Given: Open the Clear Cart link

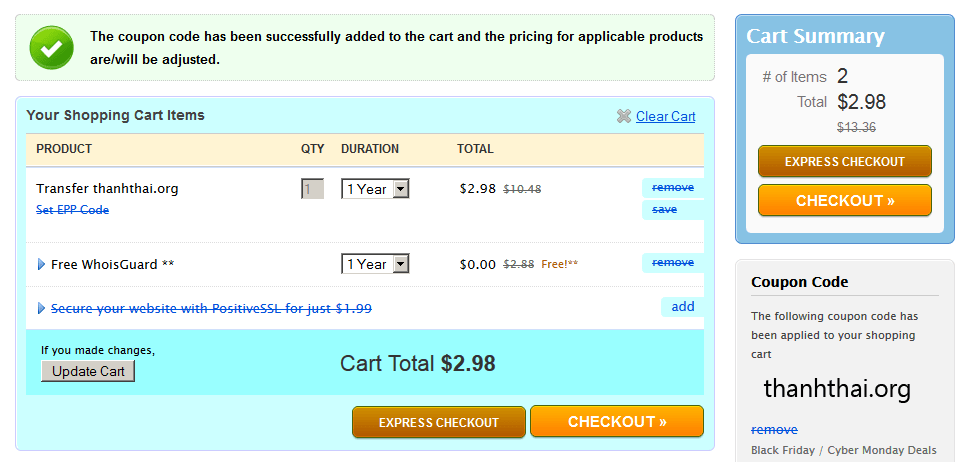Looking at the screenshot, I should tap(665, 117).
